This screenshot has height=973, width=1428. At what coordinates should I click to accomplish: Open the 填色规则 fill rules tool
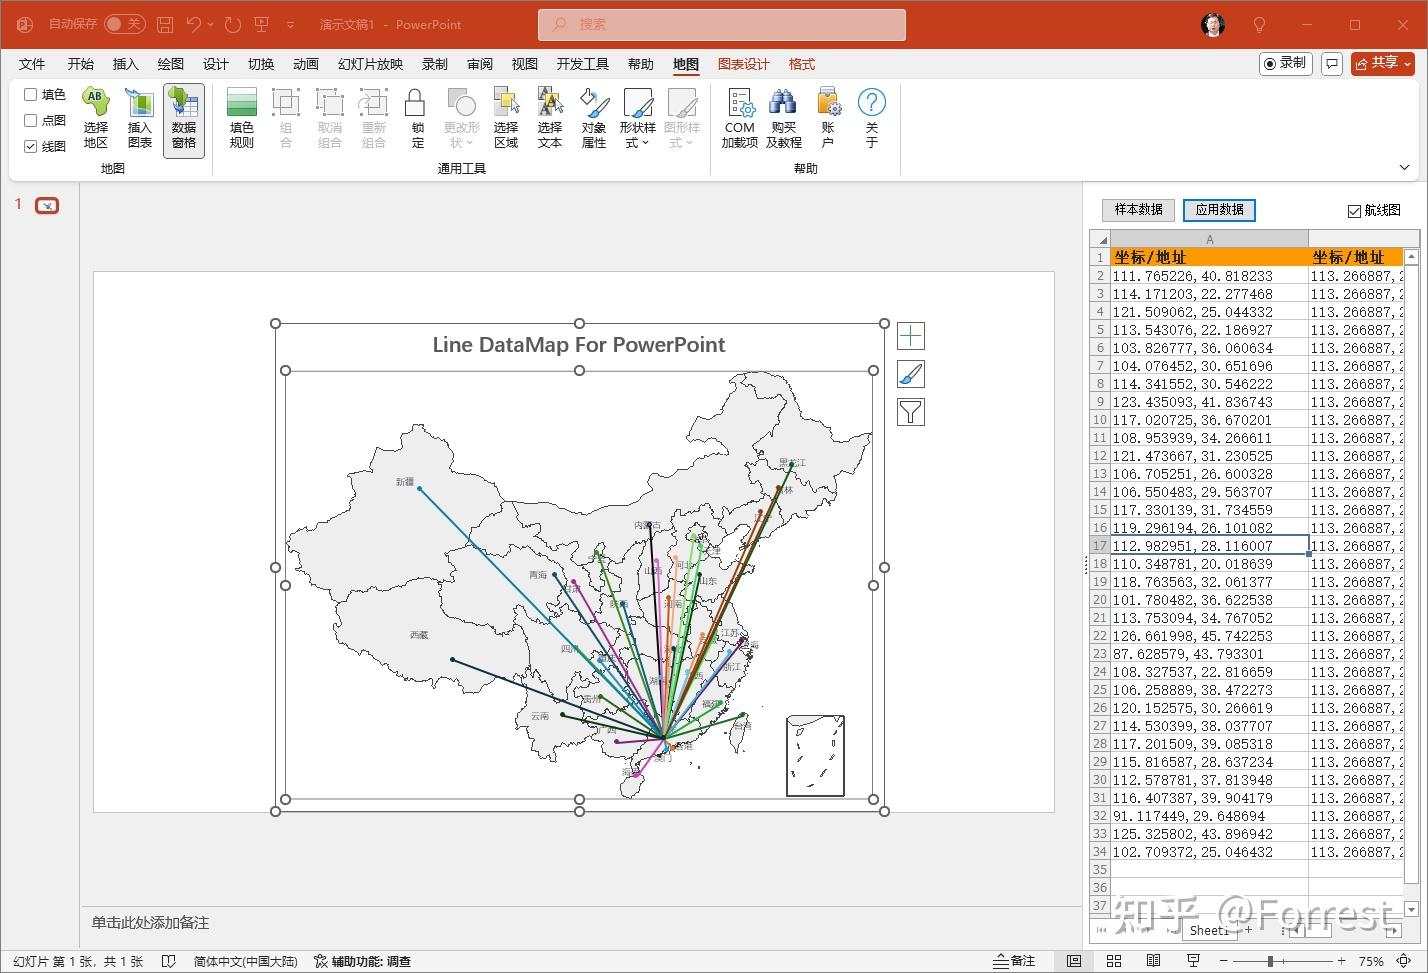point(241,118)
